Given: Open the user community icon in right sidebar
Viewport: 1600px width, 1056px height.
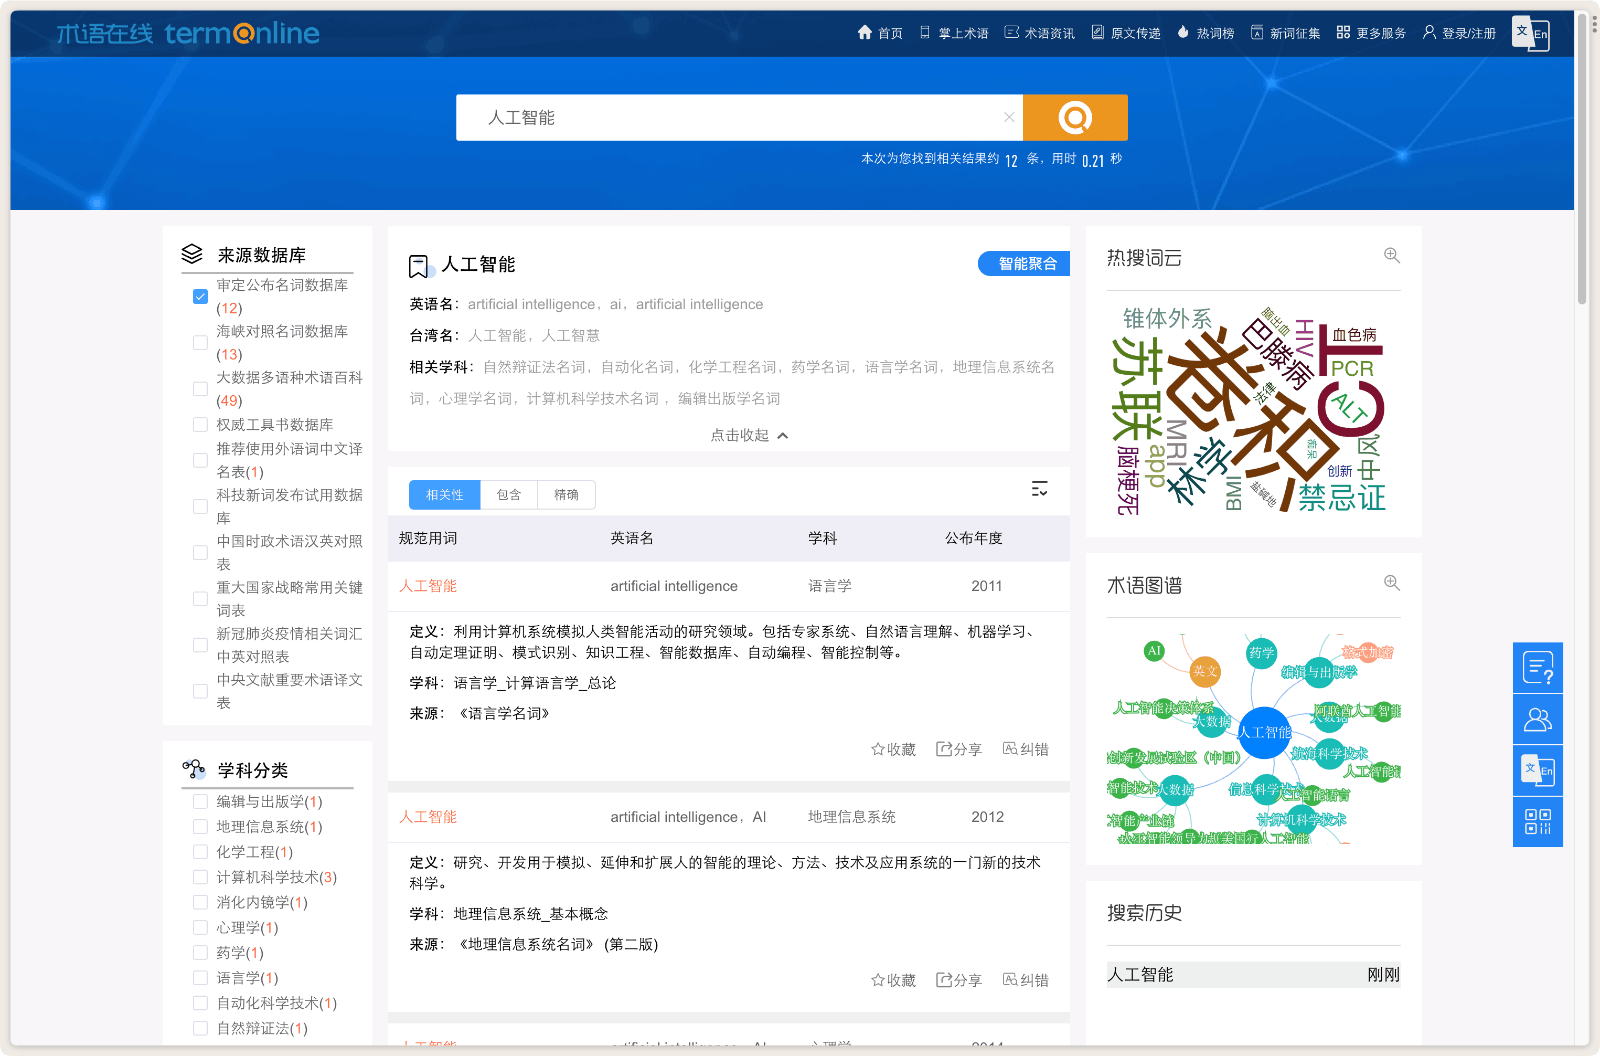Looking at the screenshot, I should tap(1538, 718).
